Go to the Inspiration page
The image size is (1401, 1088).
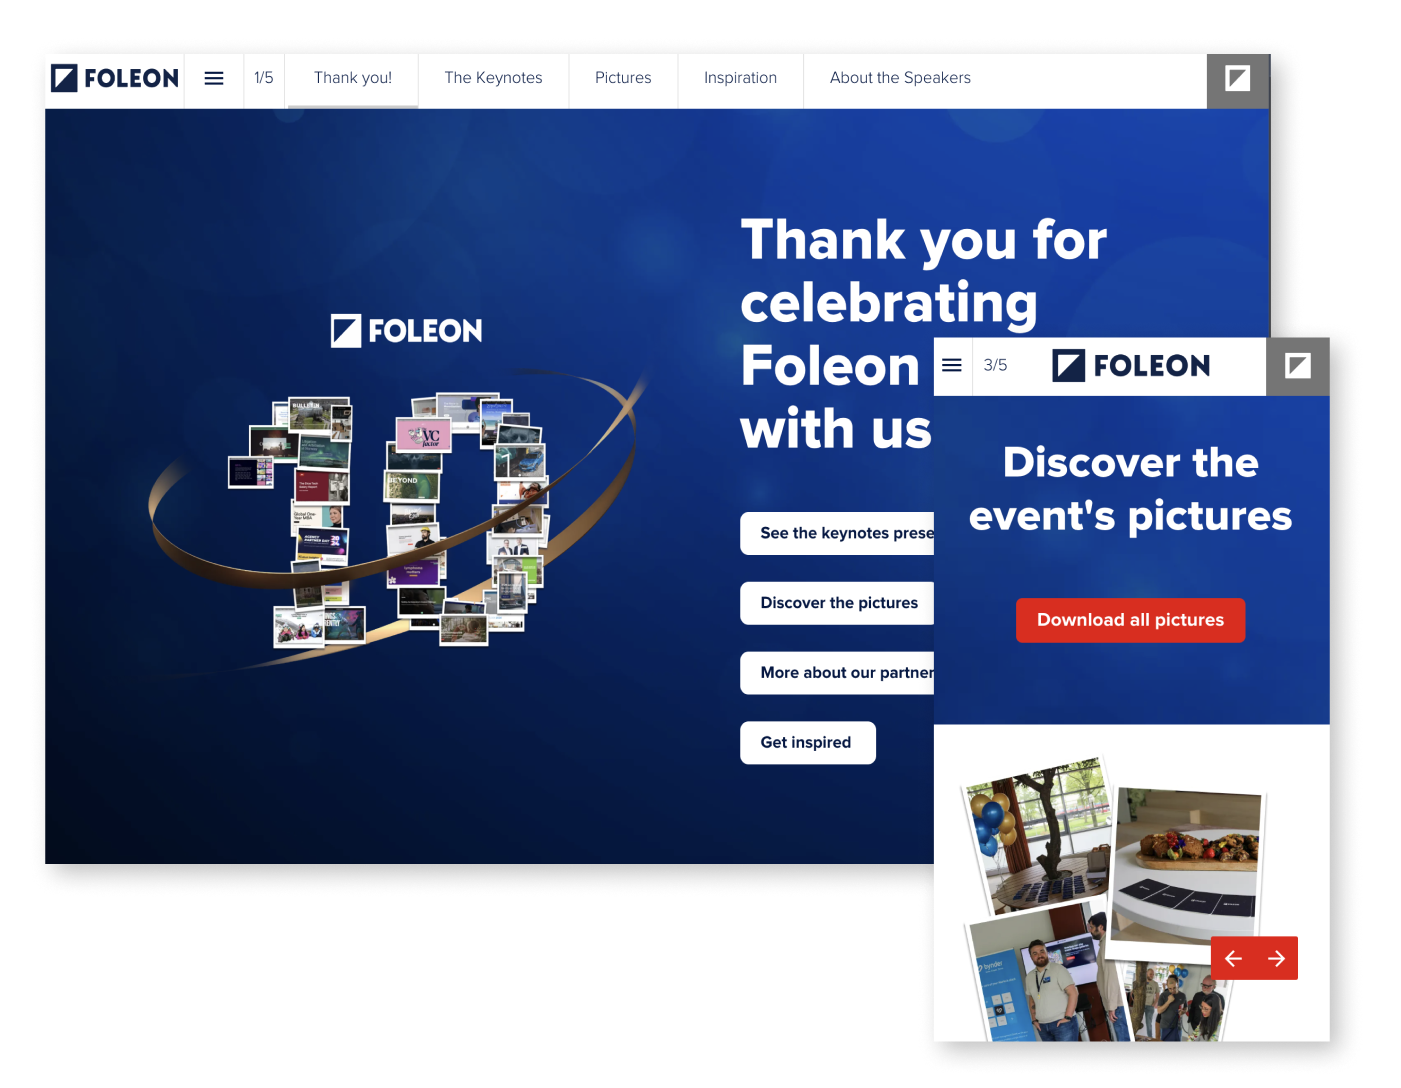point(740,78)
